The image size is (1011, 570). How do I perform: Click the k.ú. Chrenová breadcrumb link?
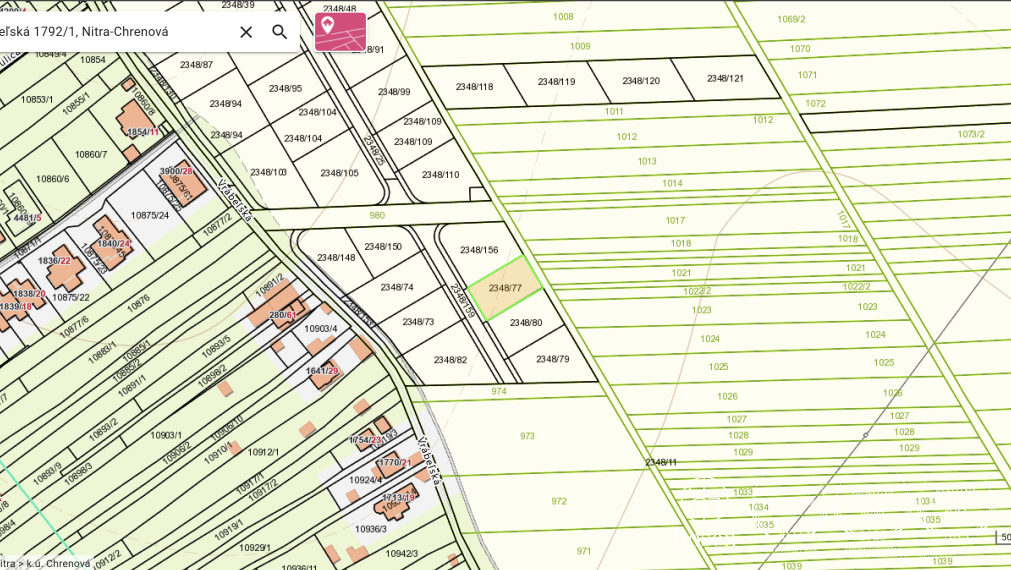pos(62,563)
